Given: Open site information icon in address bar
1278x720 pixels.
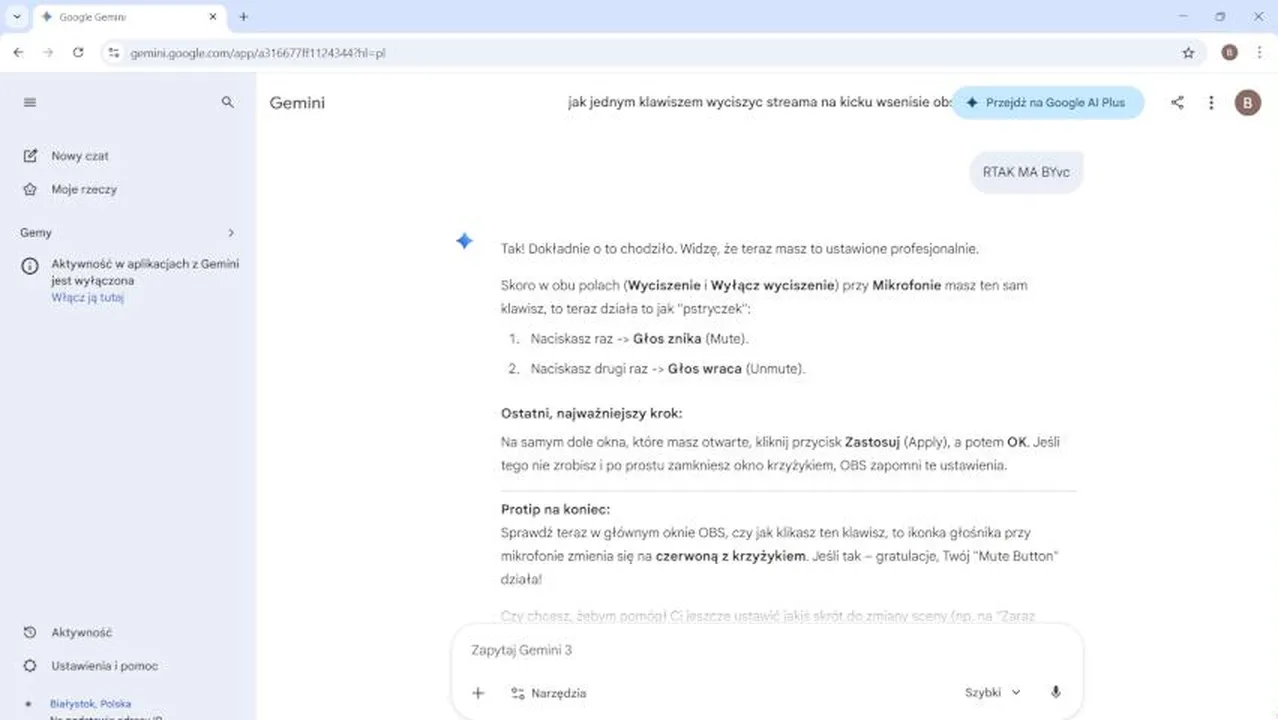Looking at the screenshot, I should pos(114,53).
